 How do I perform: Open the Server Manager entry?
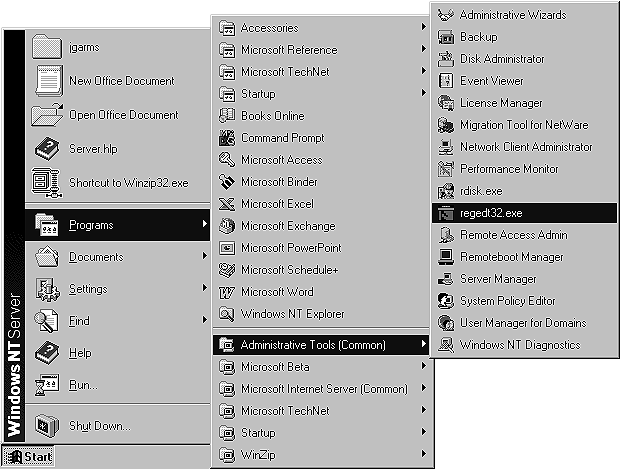(497, 279)
